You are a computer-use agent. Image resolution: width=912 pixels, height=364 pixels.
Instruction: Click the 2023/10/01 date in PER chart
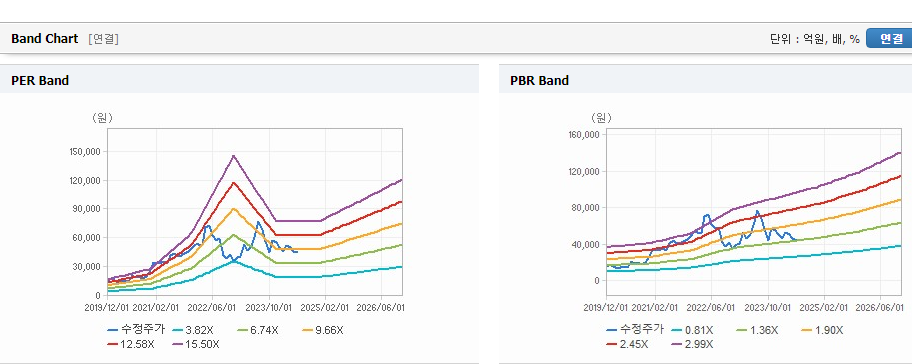[268, 307]
